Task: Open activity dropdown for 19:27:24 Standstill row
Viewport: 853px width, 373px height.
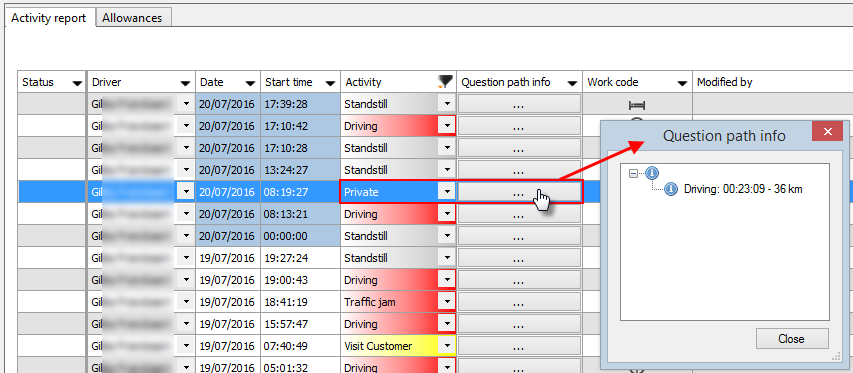Action: pos(447,258)
